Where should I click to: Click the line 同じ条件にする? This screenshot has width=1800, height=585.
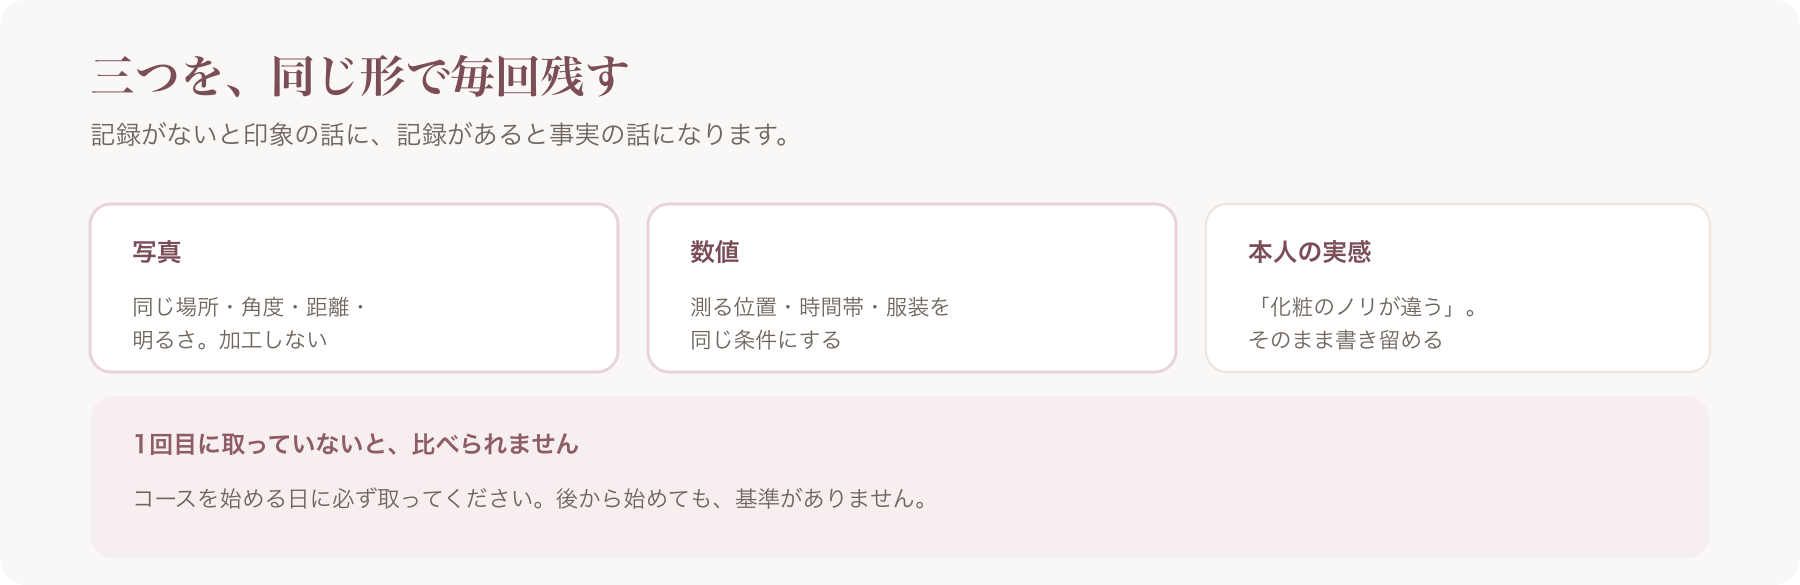766,340
